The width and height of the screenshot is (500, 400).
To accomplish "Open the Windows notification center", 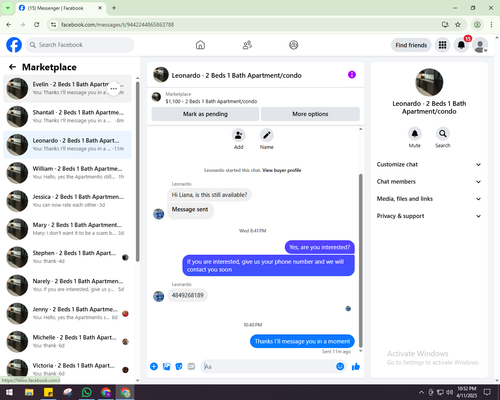I will (x=487, y=392).
